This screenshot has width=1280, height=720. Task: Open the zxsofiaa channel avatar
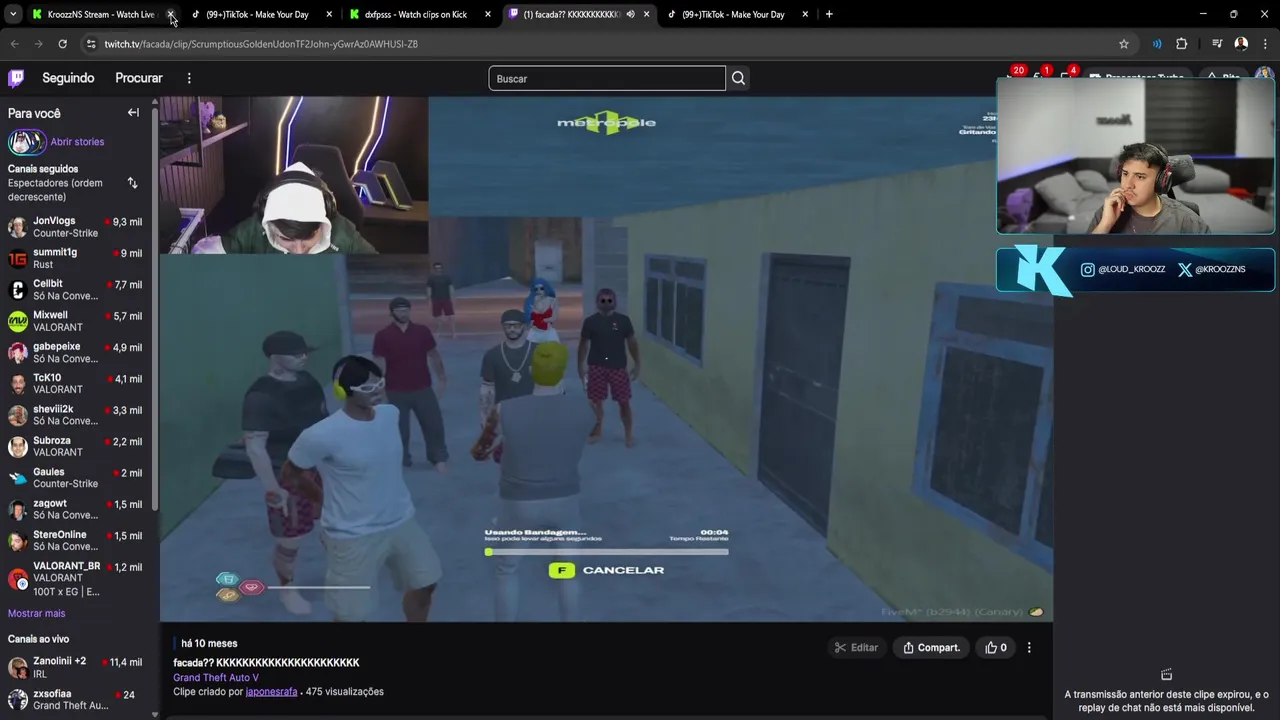point(17,700)
